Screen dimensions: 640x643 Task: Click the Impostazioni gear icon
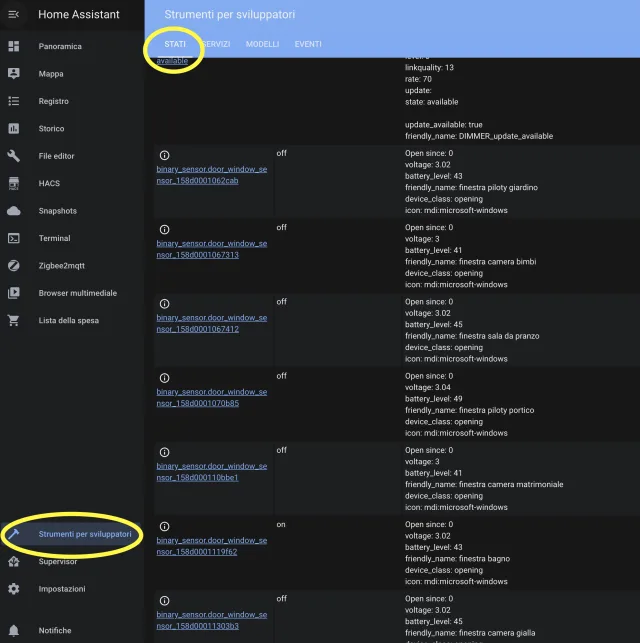[x=14, y=589]
